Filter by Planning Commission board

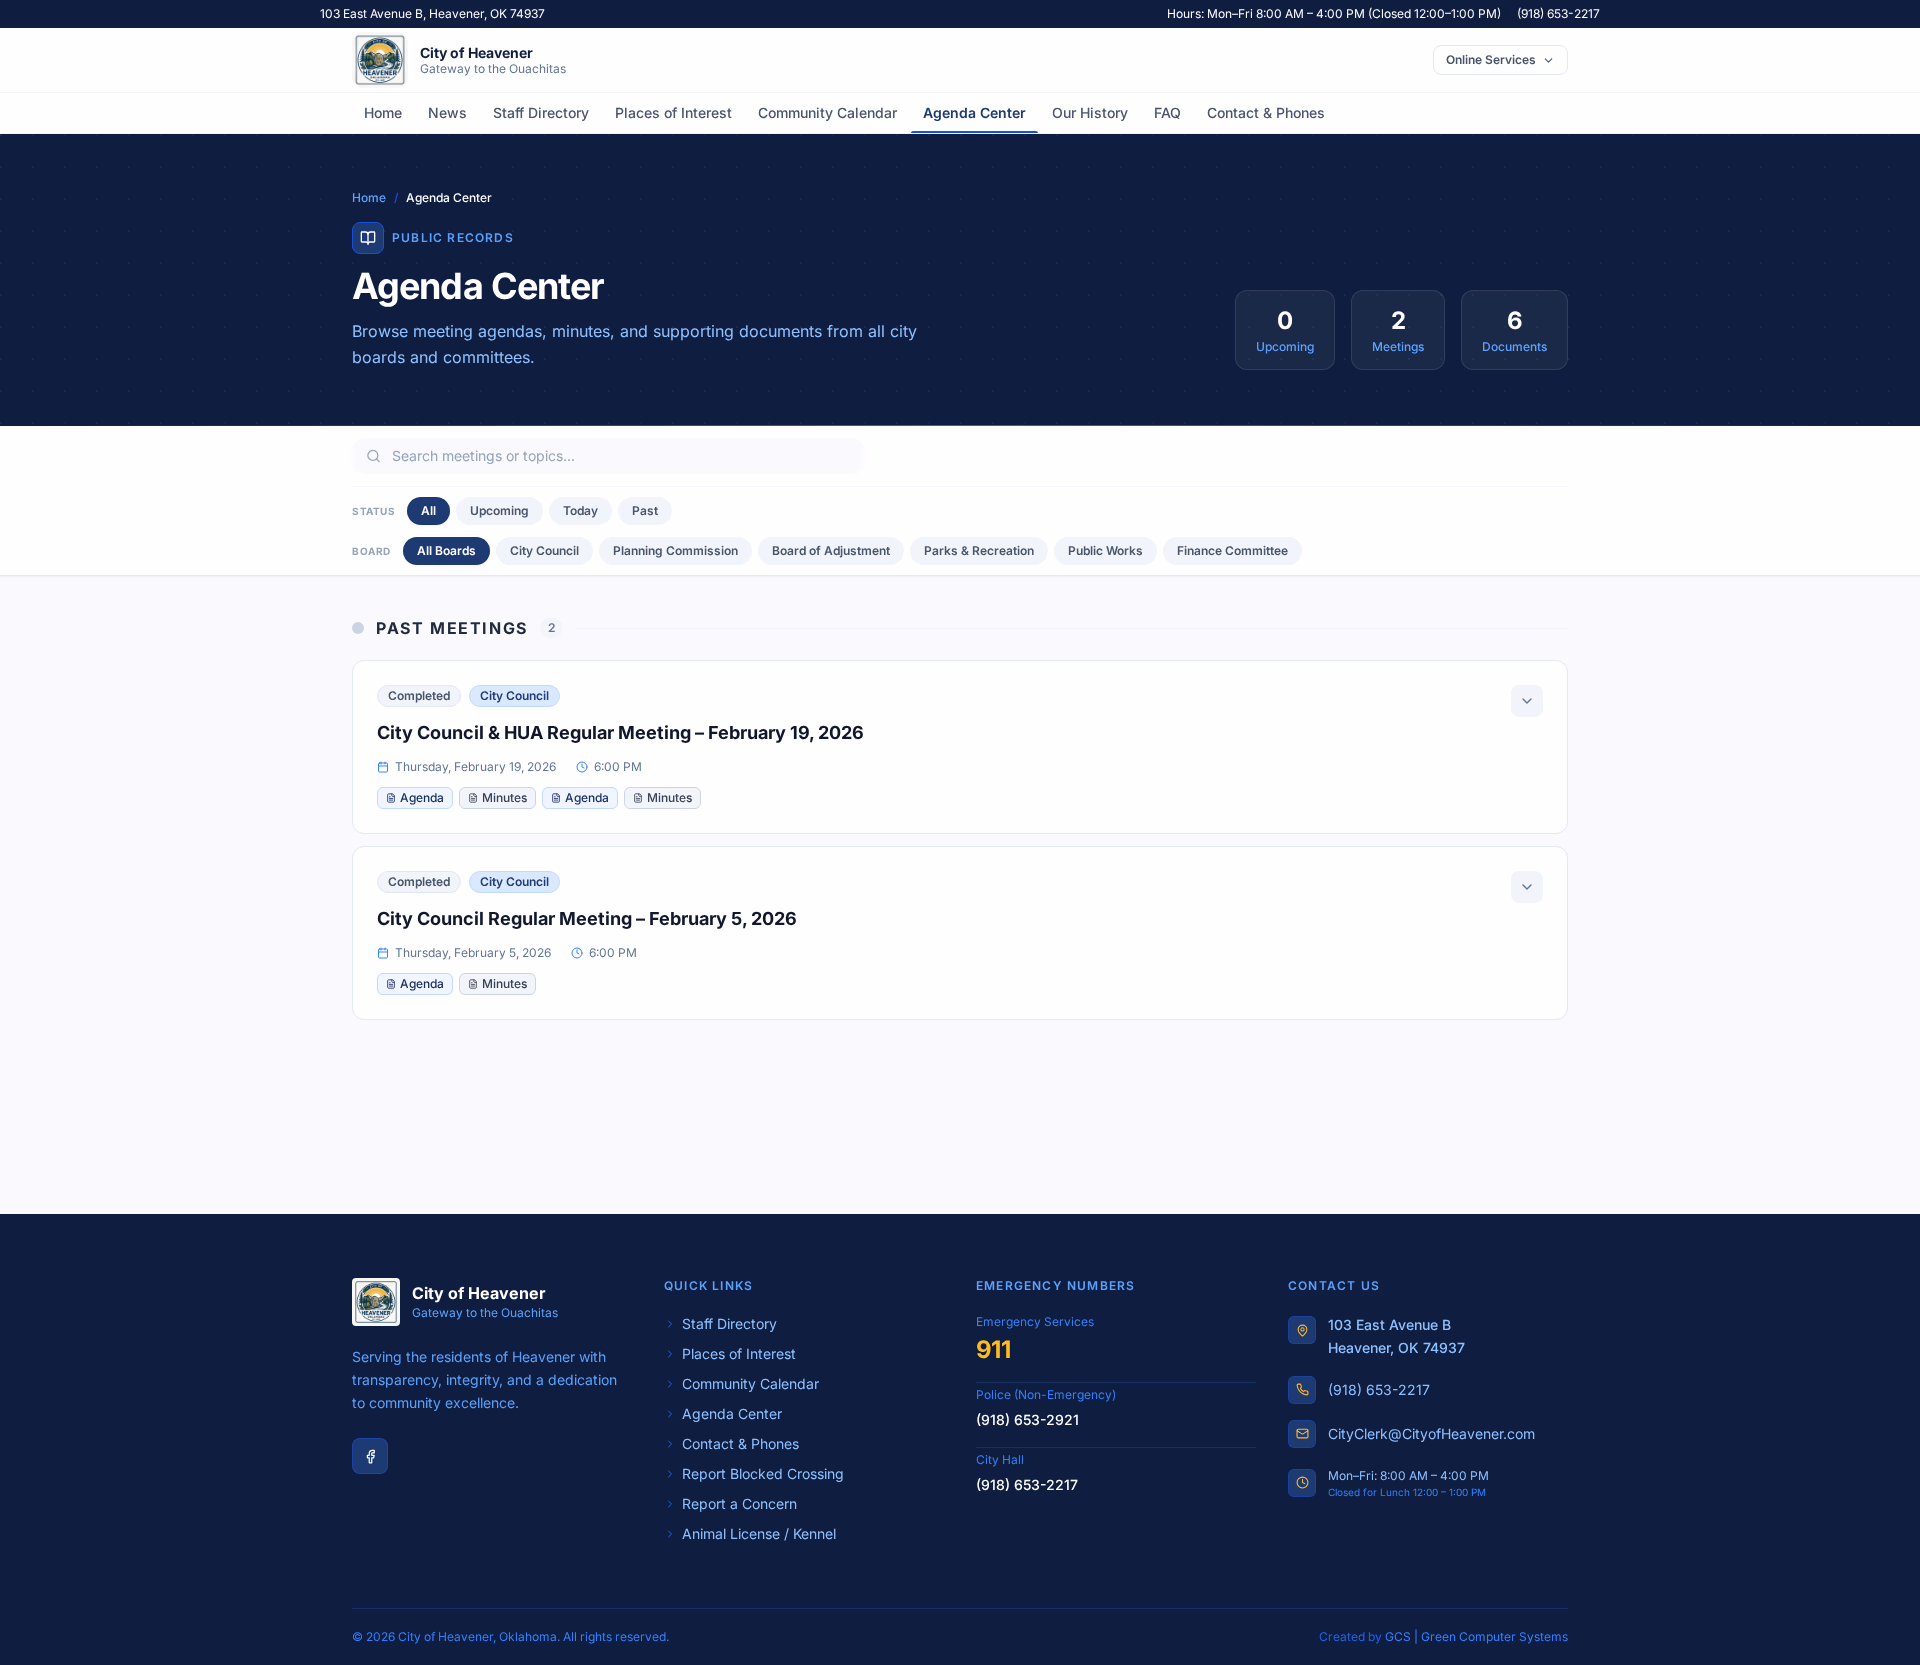675,551
